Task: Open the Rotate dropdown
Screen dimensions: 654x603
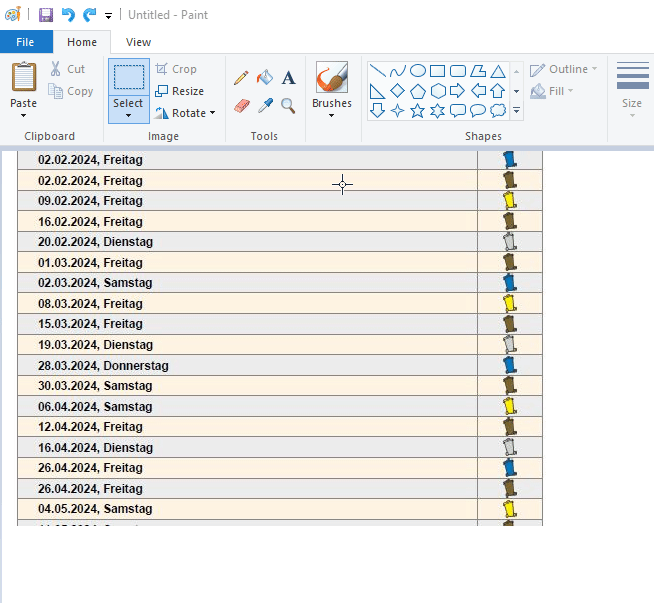Action: click(213, 113)
